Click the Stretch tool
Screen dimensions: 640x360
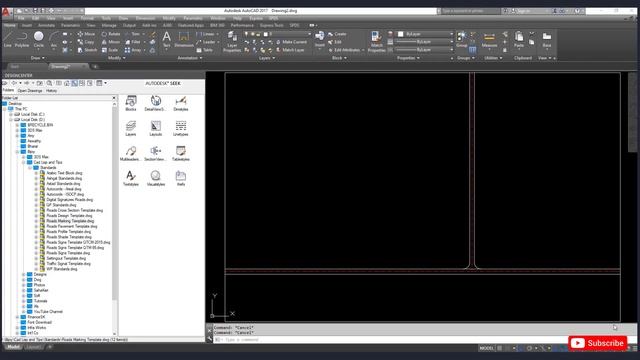point(87,50)
